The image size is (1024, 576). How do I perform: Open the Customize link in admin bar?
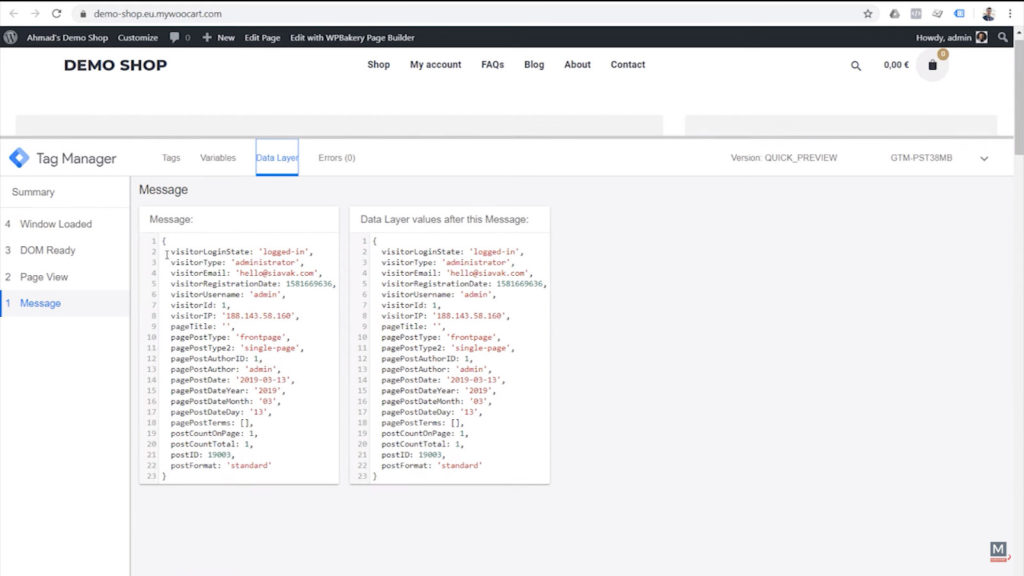[x=137, y=37]
